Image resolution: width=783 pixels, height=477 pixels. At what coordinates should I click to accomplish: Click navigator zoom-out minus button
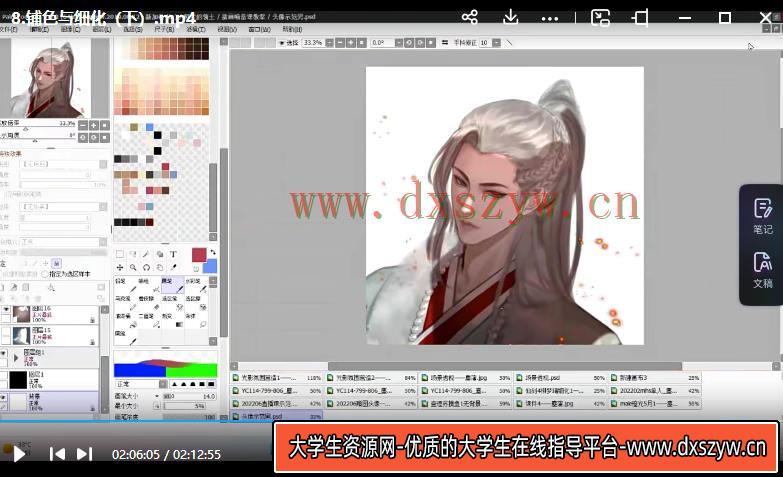pyautogui.click(x=83, y=125)
